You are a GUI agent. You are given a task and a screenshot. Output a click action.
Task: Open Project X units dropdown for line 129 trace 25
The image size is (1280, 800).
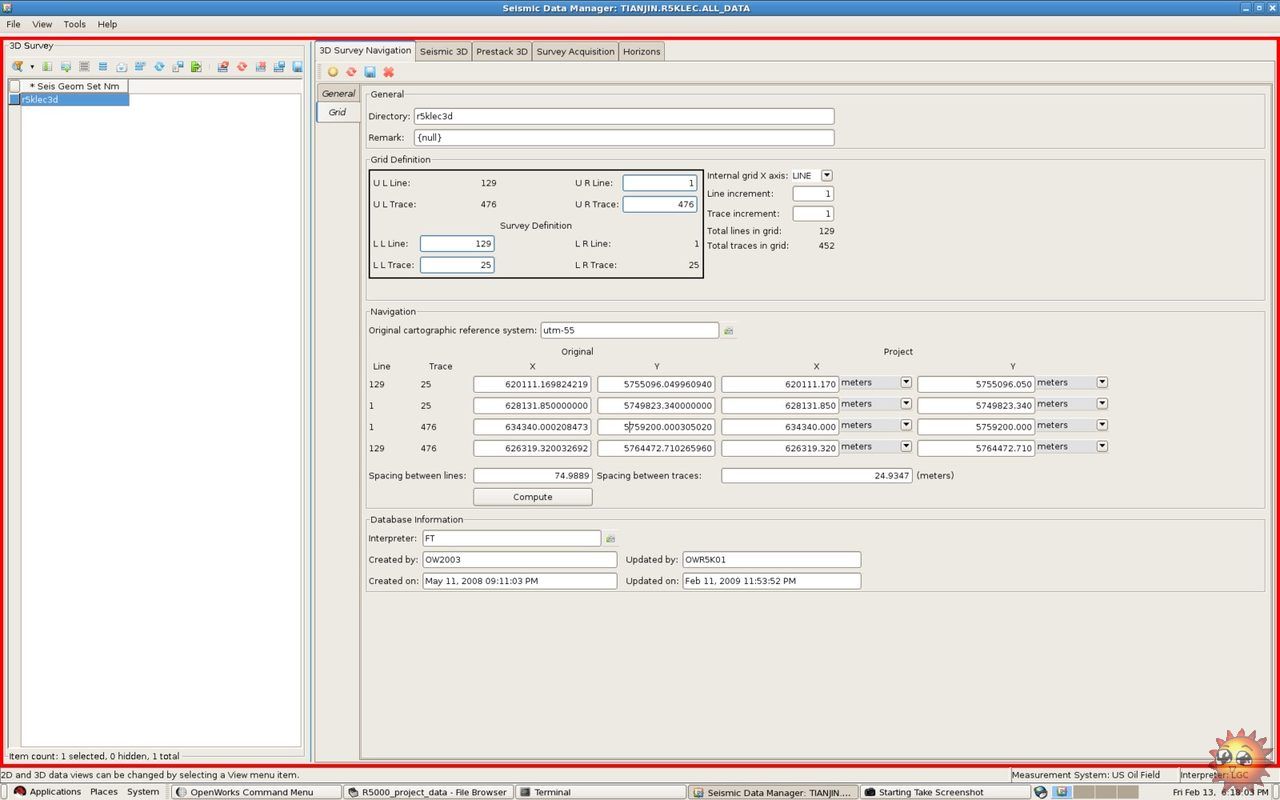click(x=906, y=382)
